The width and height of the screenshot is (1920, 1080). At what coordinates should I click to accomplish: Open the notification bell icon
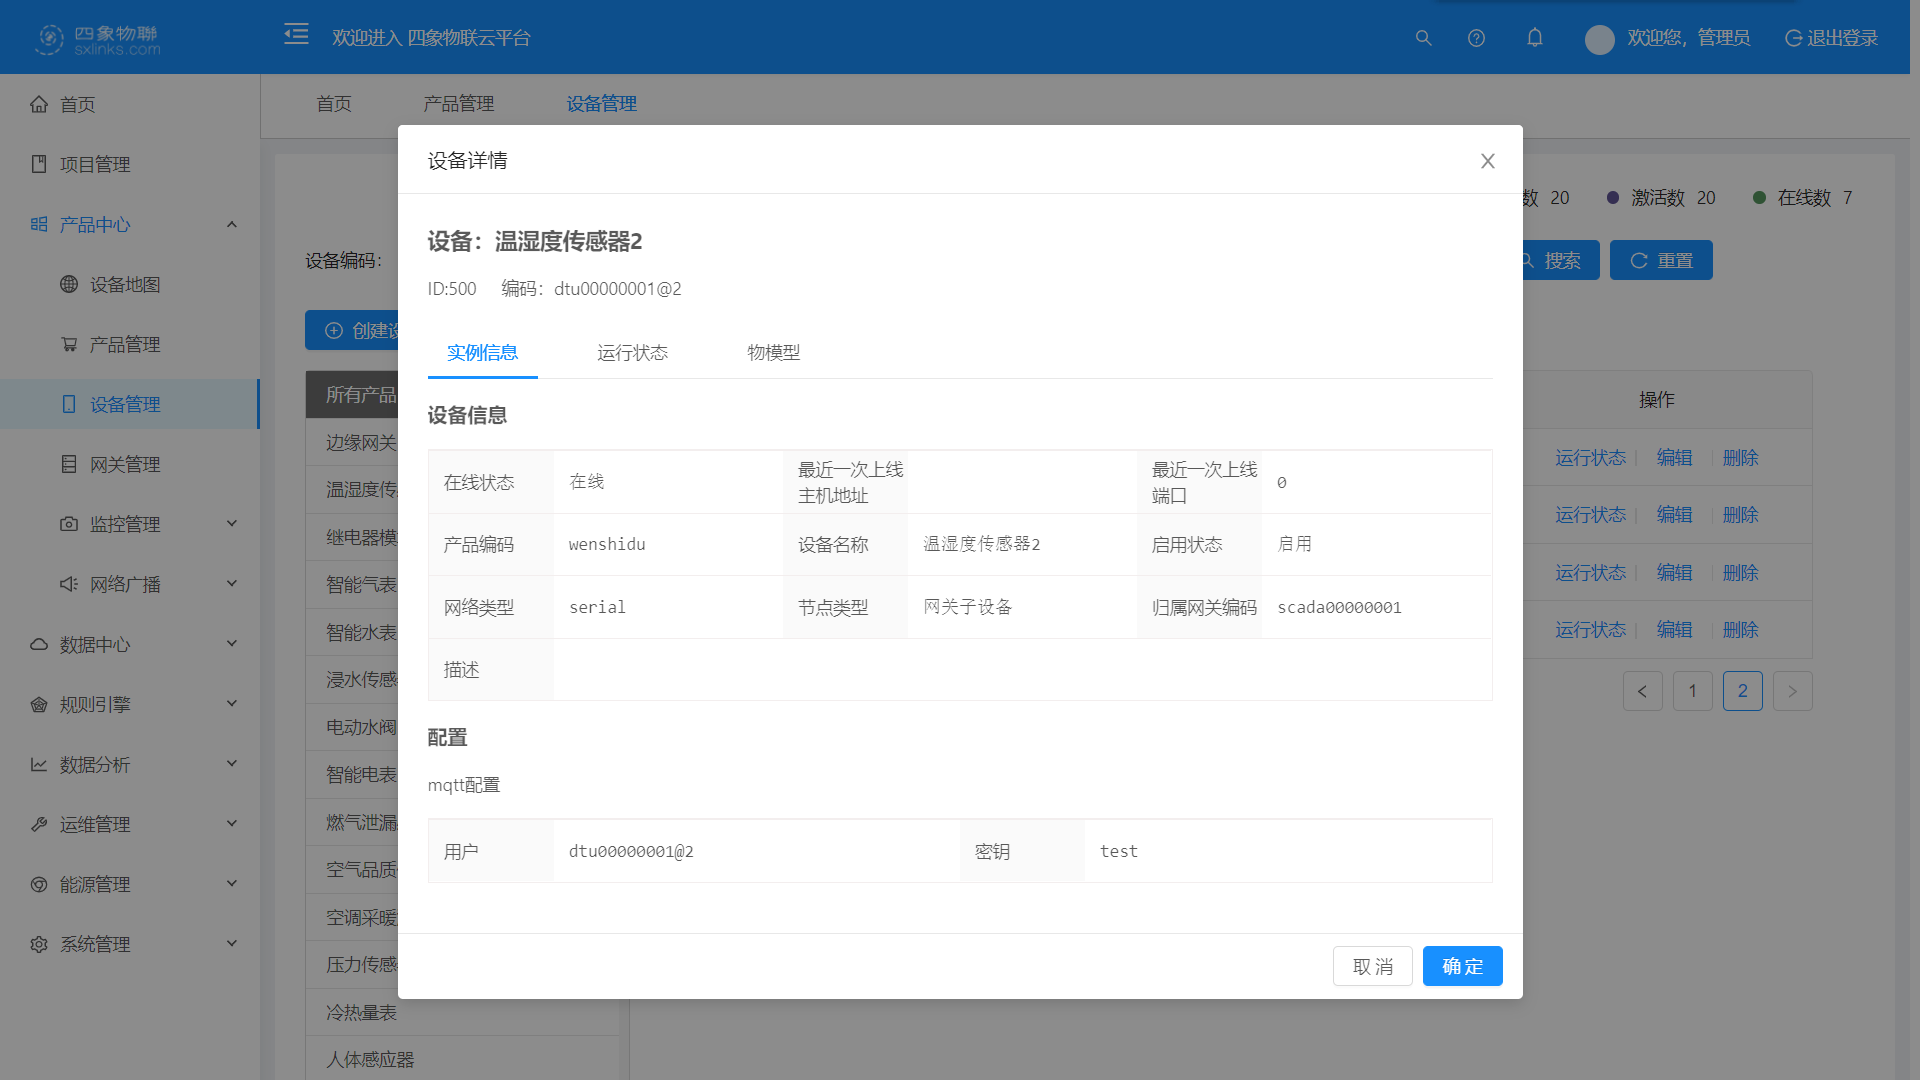pyautogui.click(x=1535, y=38)
